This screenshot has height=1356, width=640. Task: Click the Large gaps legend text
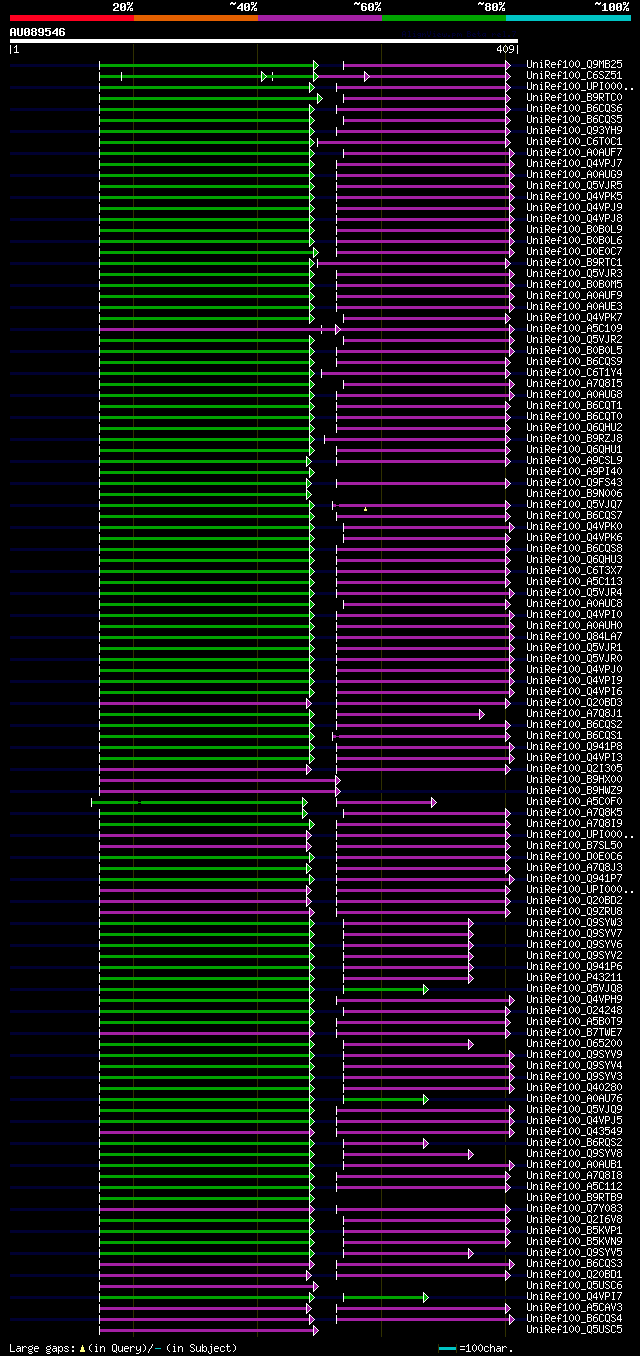pos(124,1348)
